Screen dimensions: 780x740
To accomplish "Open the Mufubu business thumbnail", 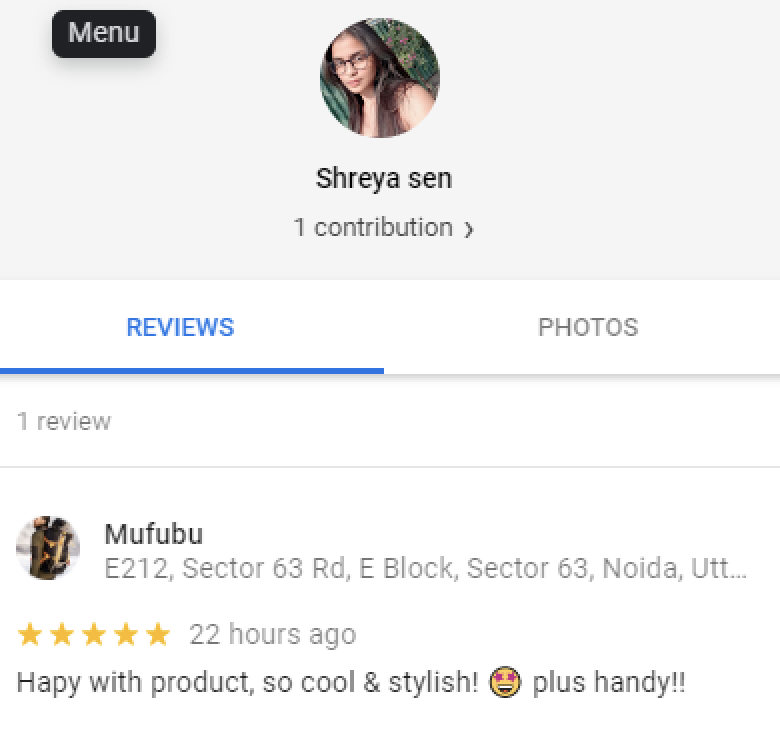I will point(48,548).
